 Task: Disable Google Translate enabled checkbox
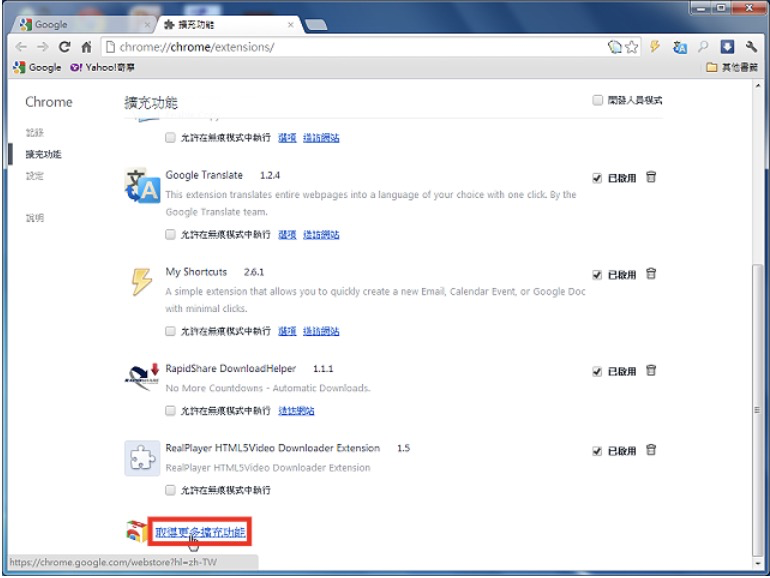[597, 178]
